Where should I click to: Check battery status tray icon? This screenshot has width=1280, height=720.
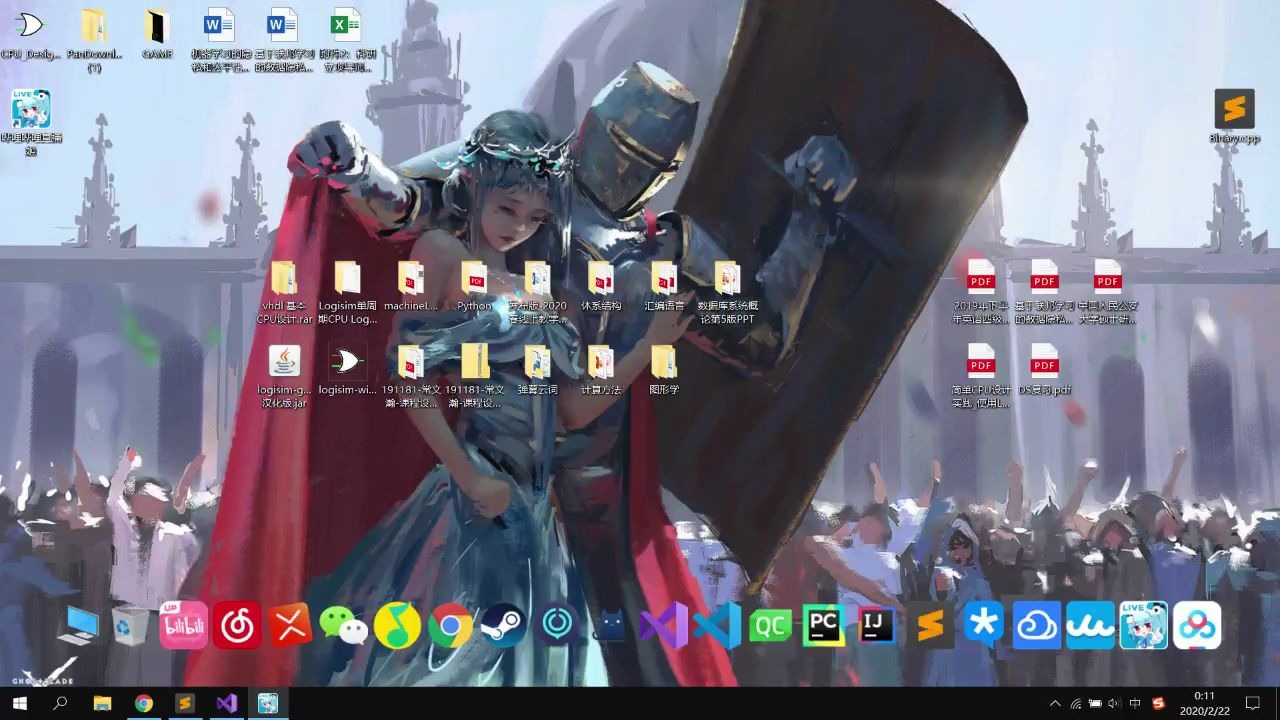[x=1094, y=703]
